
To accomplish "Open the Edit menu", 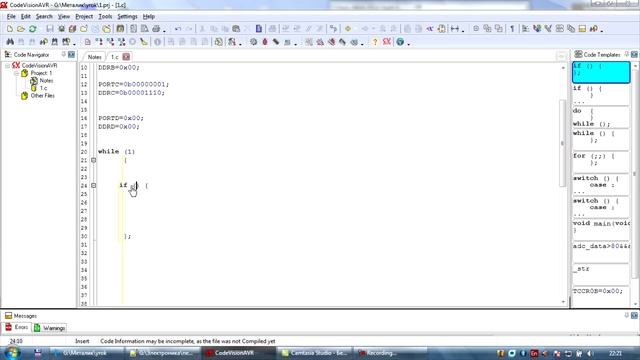I will coord(26,17).
